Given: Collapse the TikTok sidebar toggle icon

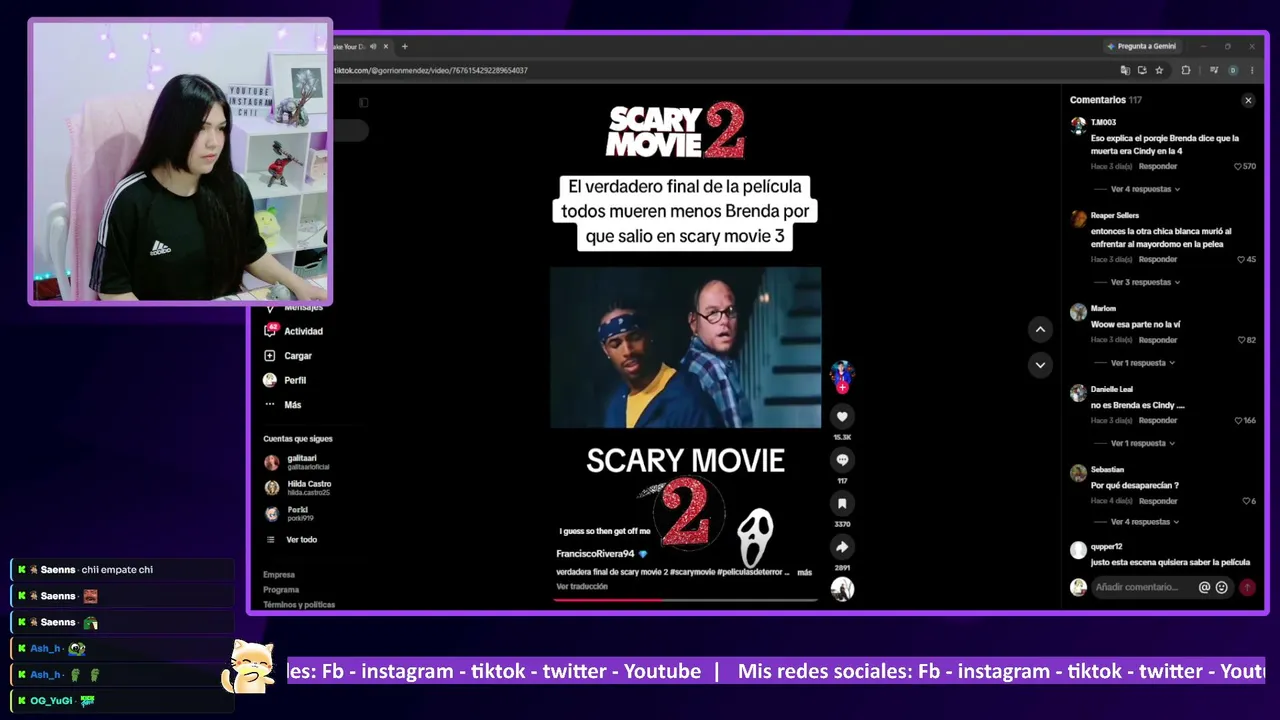Looking at the screenshot, I should [363, 102].
